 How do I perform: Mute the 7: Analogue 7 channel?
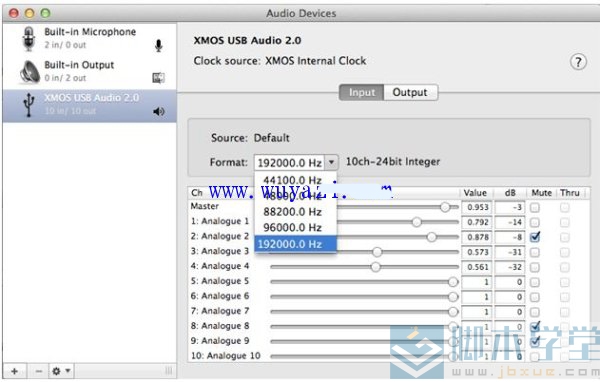[535, 312]
